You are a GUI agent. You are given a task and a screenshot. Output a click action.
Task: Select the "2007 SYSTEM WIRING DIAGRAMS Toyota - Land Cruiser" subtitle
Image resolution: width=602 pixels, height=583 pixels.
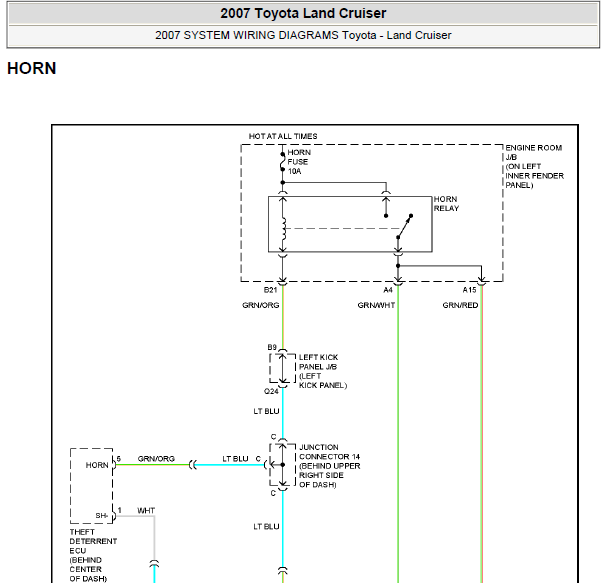(x=303, y=35)
